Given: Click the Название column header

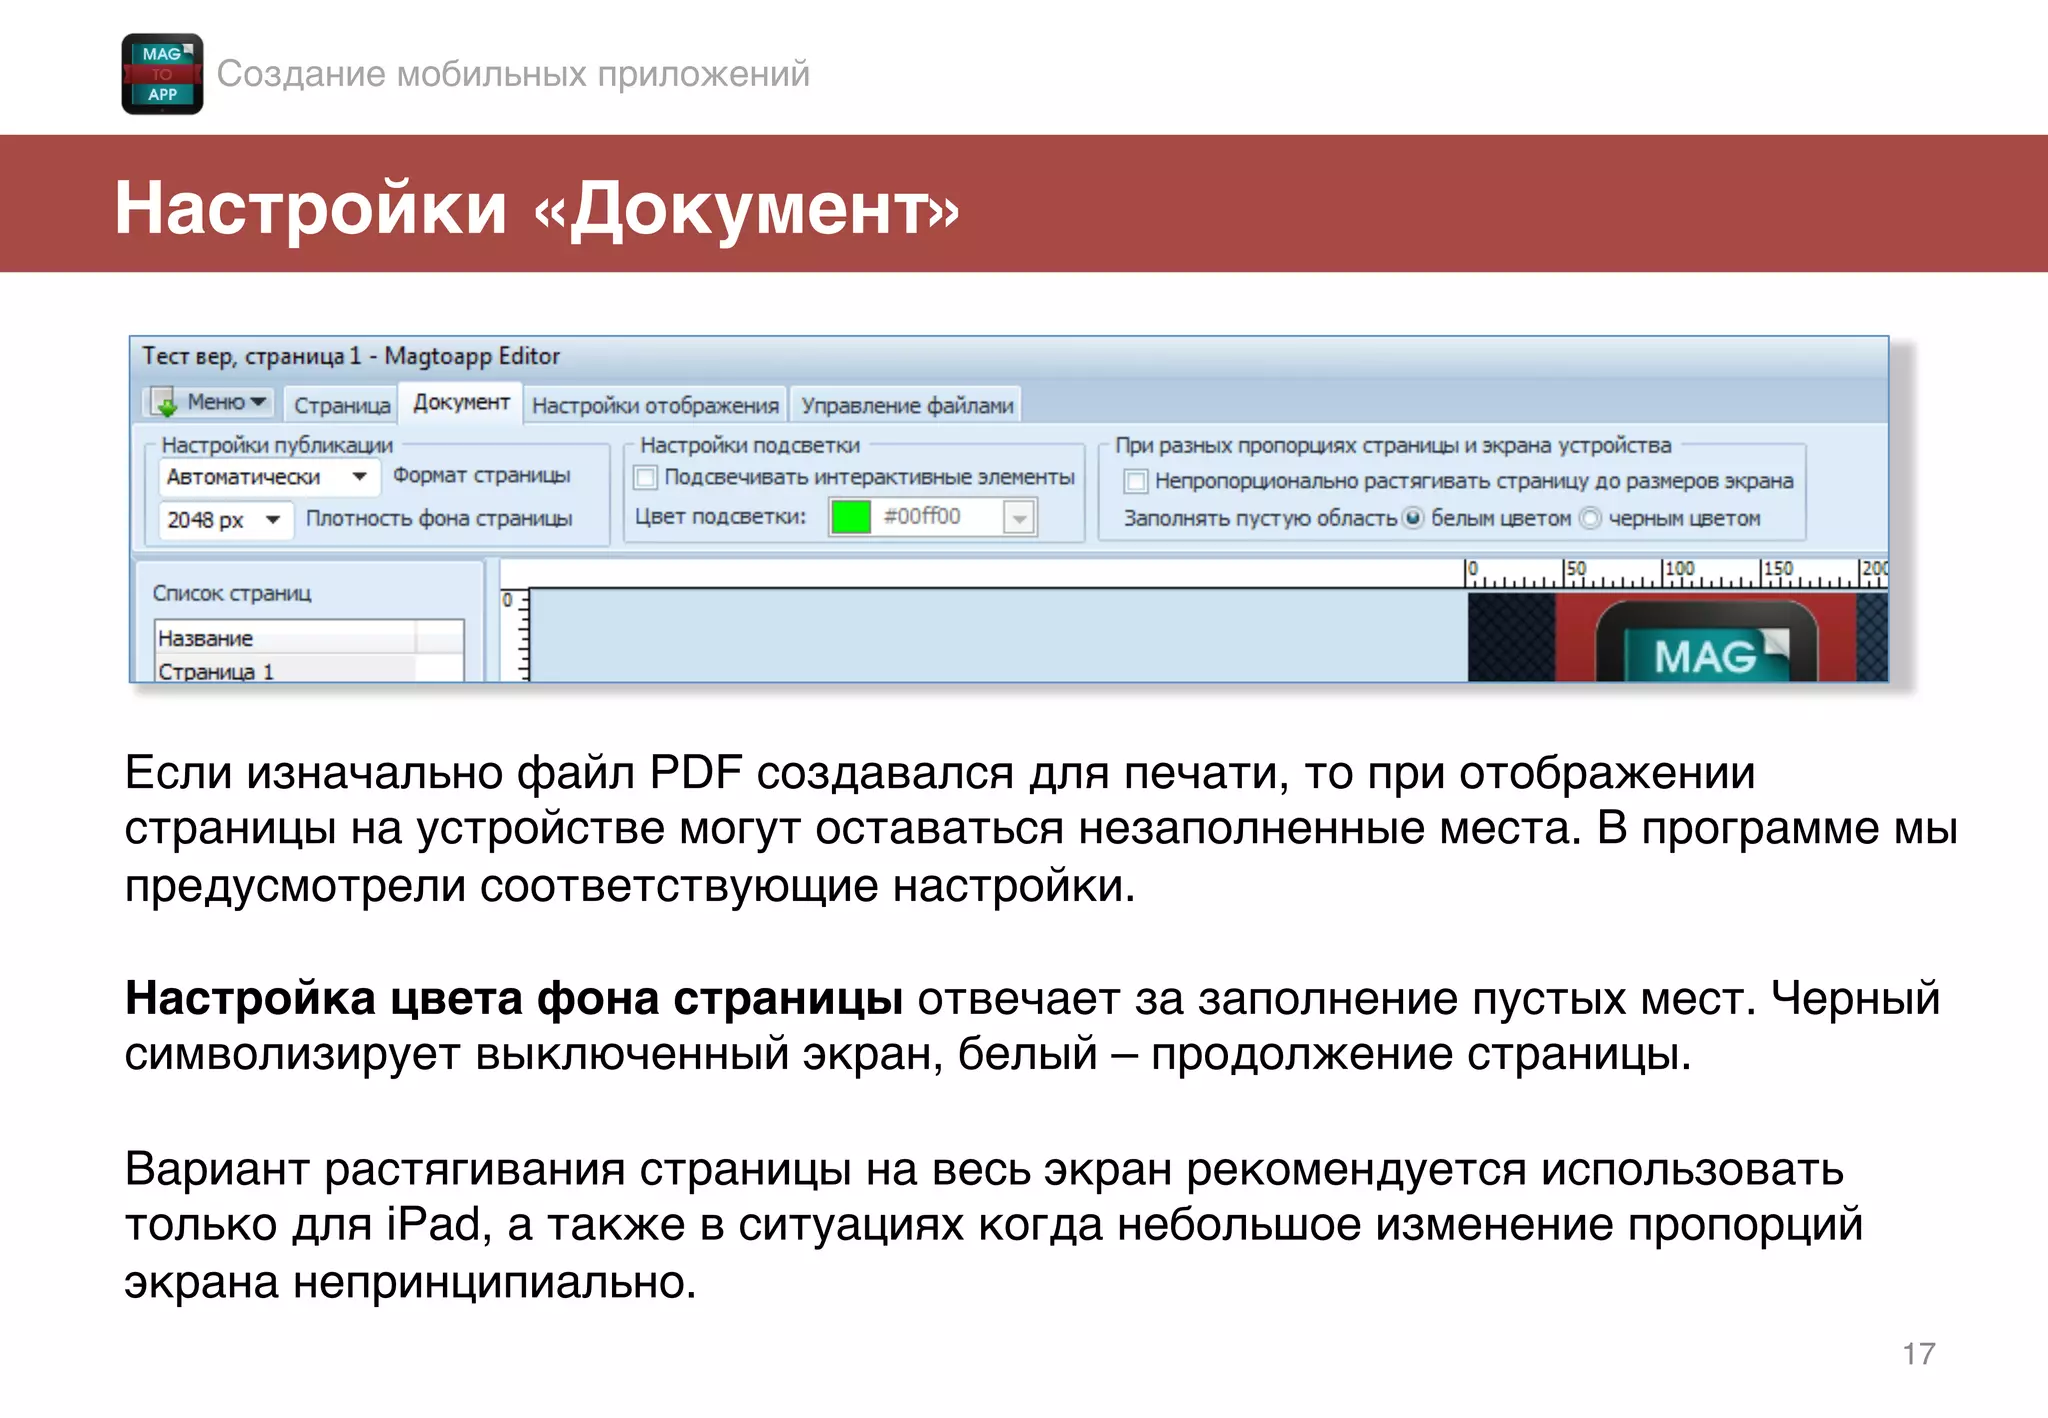Looking at the screenshot, I should pyautogui.click(x=285, y=638).
